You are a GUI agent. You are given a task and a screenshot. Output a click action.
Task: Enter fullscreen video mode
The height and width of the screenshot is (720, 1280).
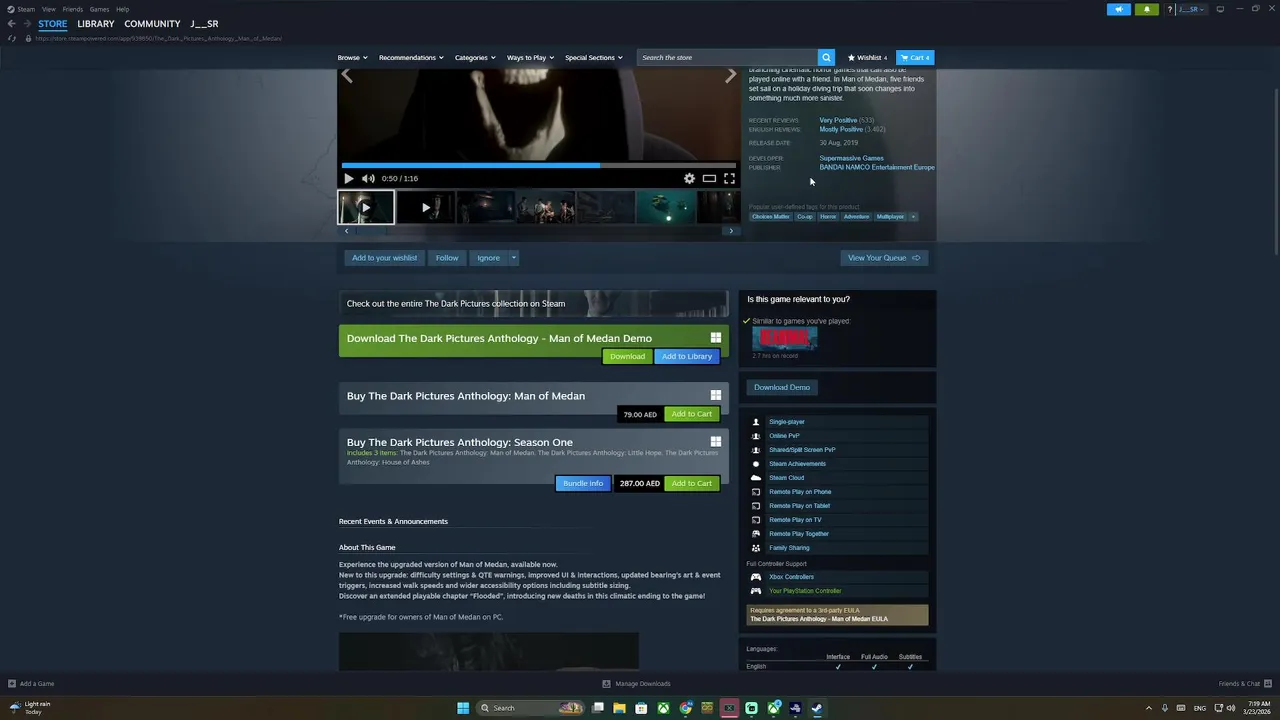[x=729, y=178]
